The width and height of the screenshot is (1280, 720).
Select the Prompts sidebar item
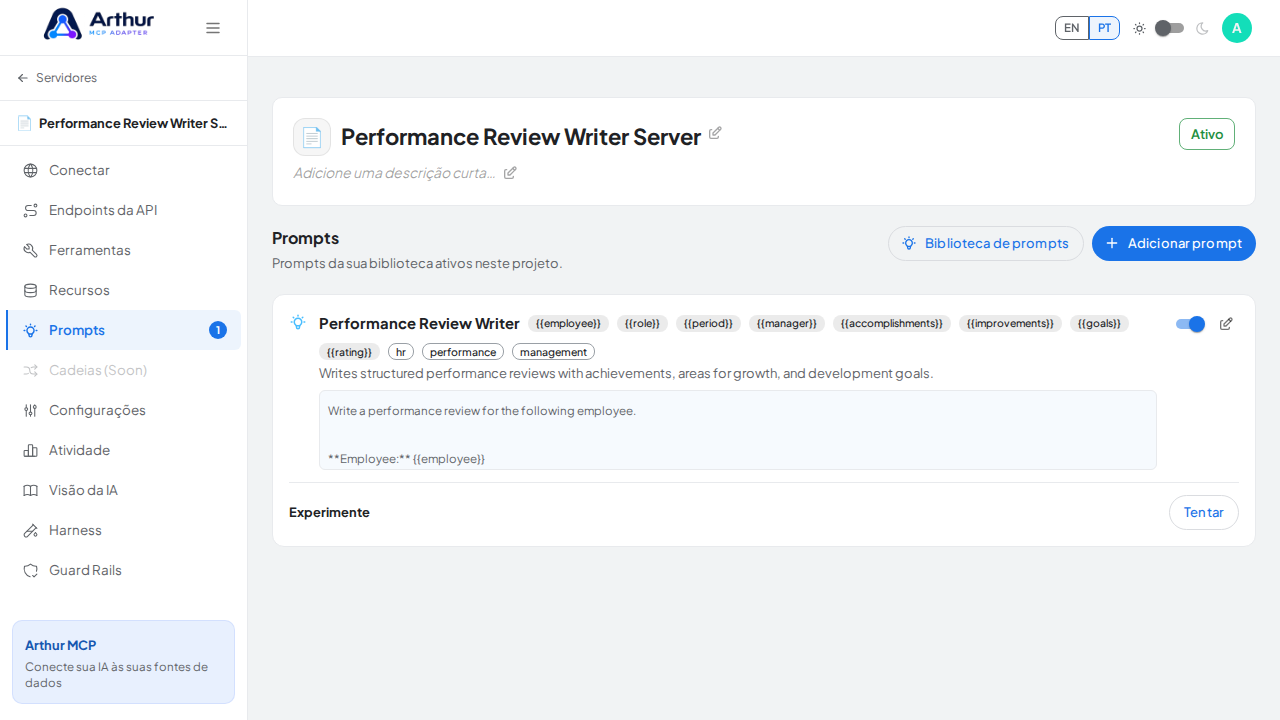click(123, 330)
